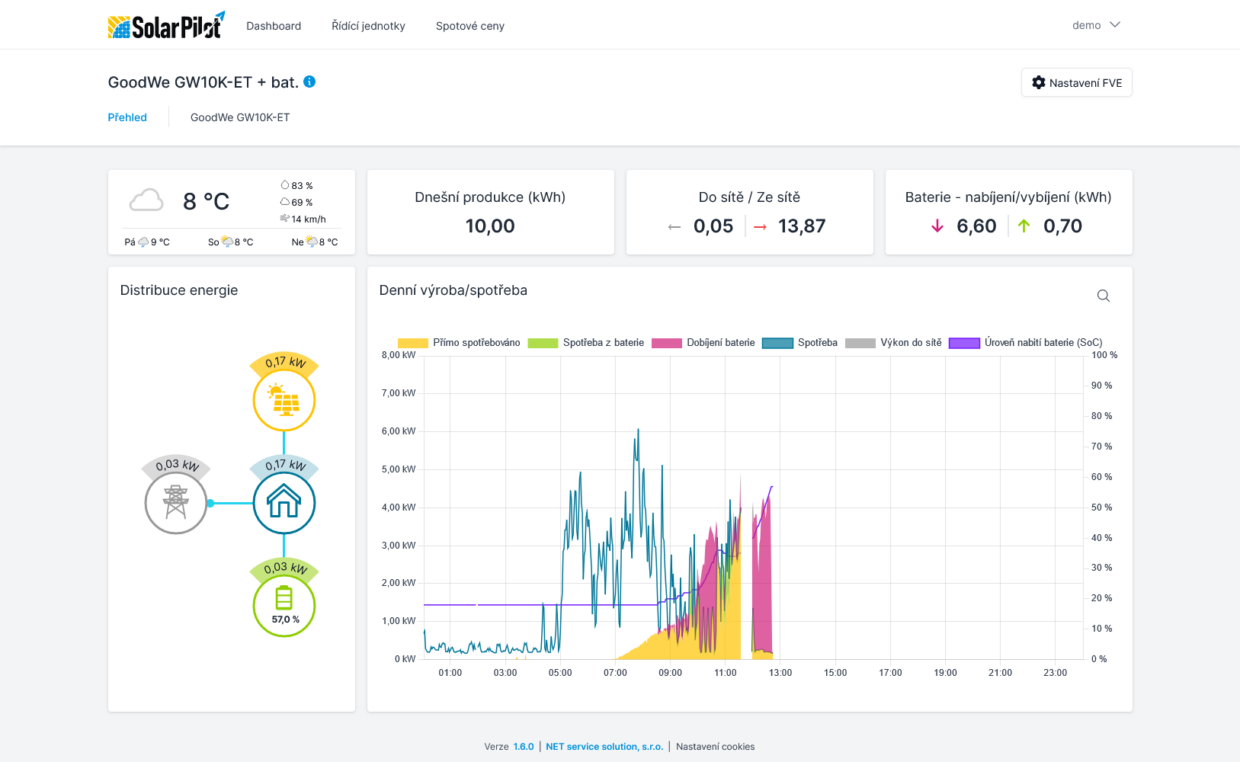Click the power grid pylon icon
Screen dimensions: 1240x762
pyautogui.click(x=176, y=503)
